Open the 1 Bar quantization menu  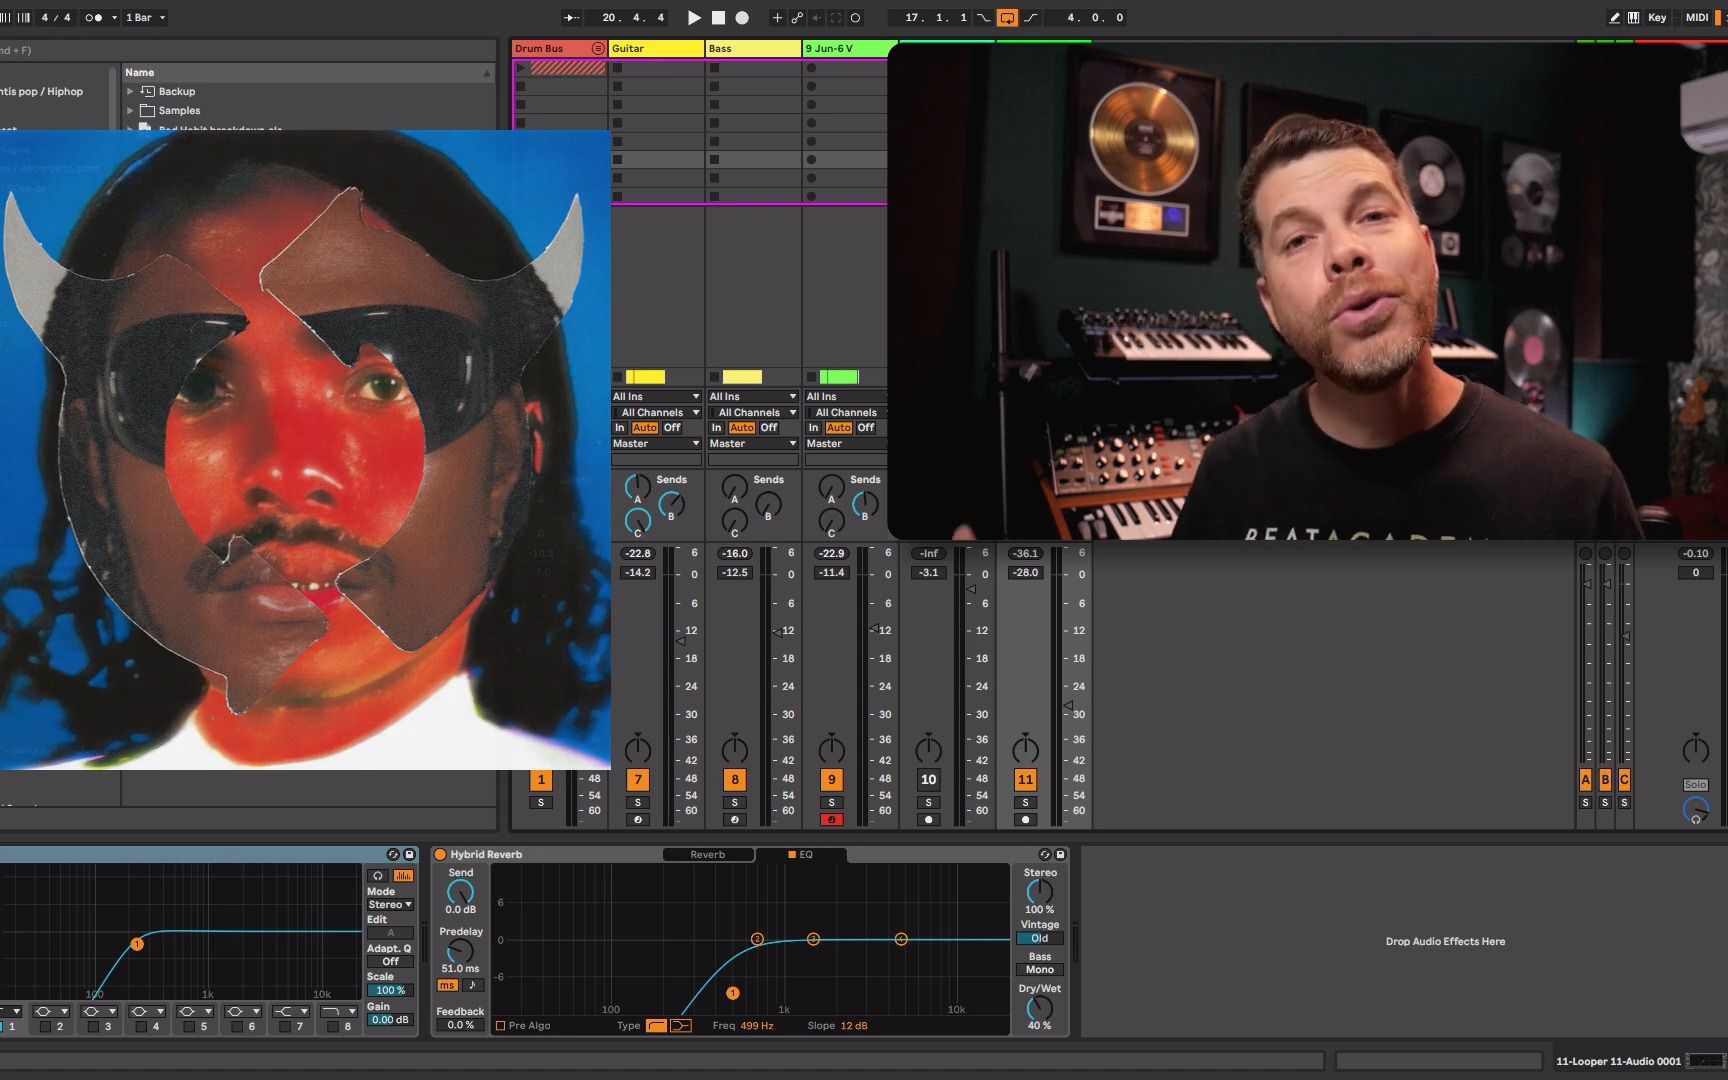(145, 17)
